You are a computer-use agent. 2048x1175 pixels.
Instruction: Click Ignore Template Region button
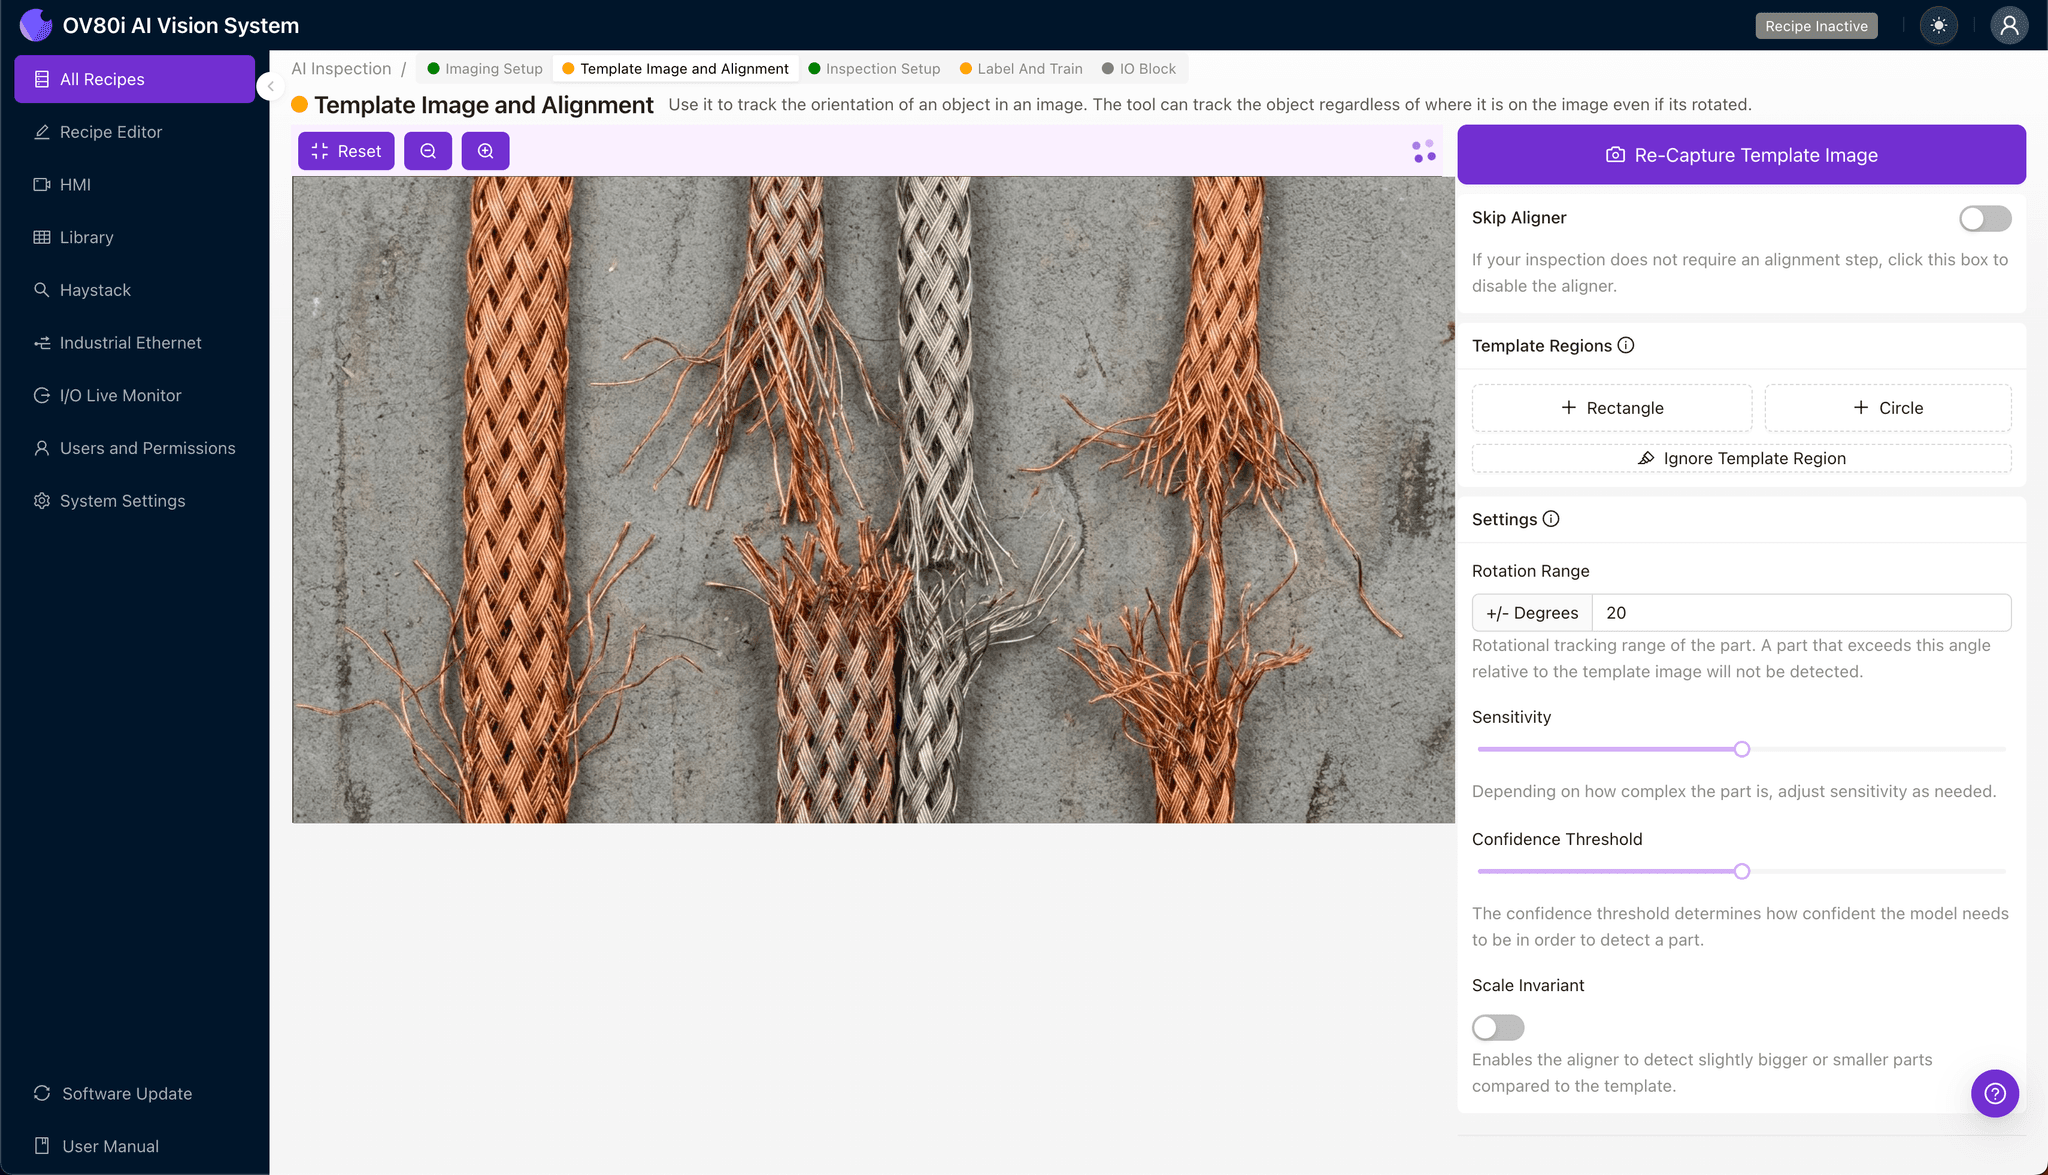(x=1741, y=459)
